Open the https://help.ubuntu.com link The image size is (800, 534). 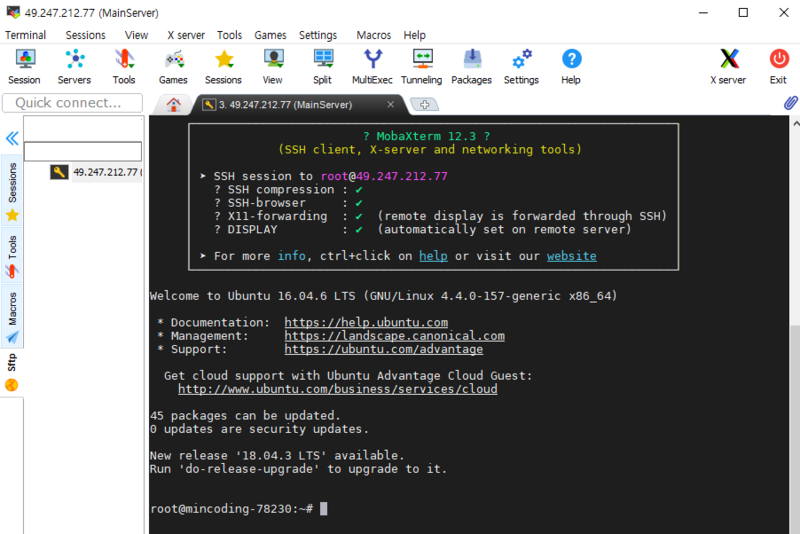click(x=366, y=322)
